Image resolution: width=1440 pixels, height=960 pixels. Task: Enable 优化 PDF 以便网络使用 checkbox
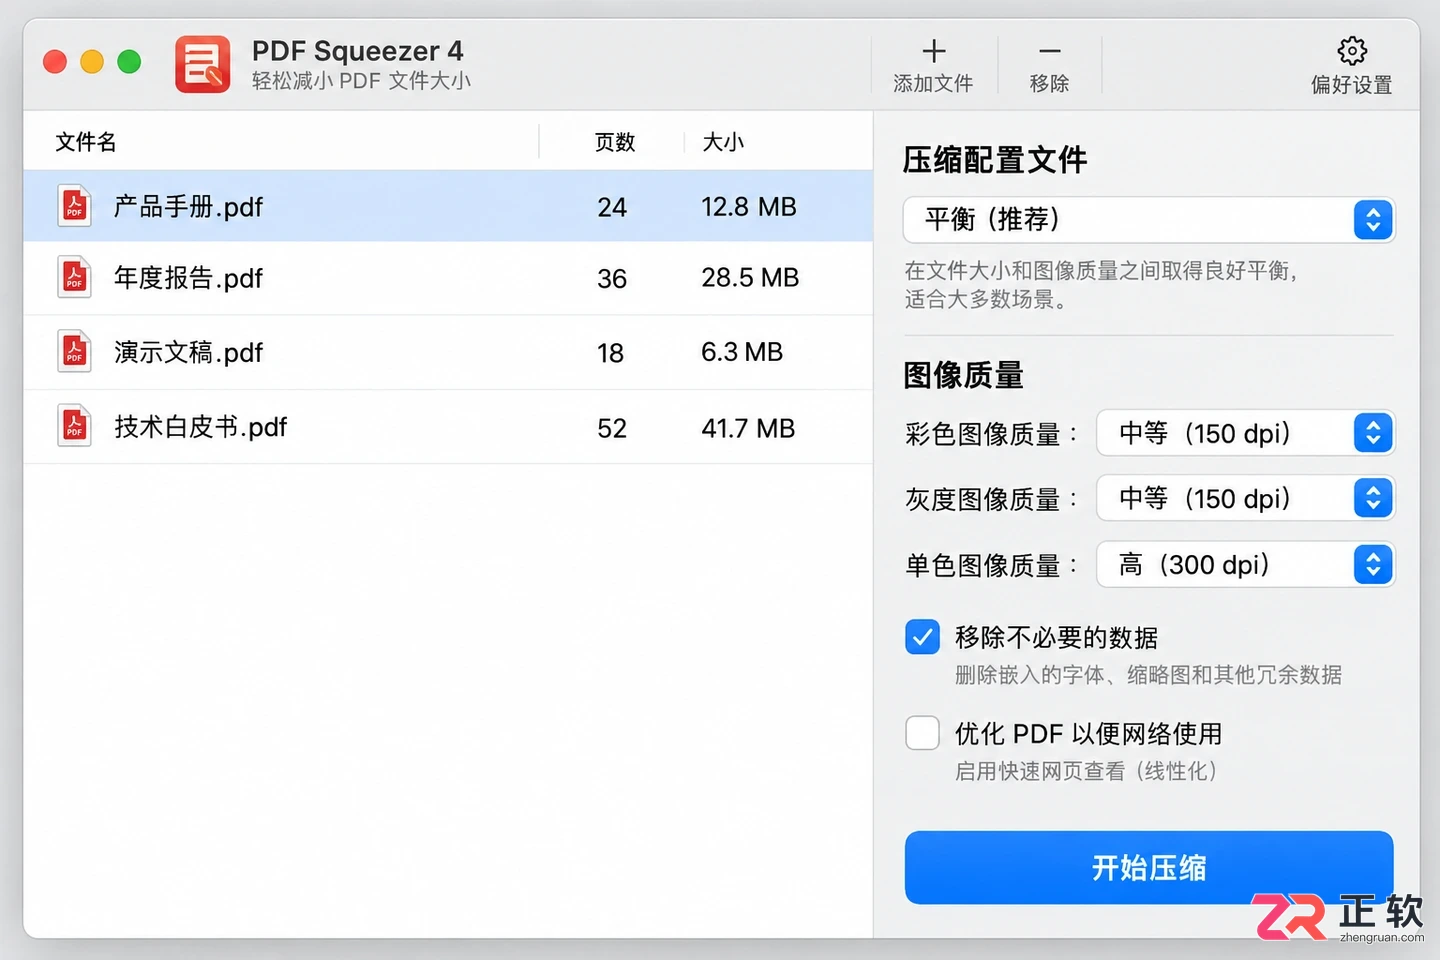click(x=922, y=733)
